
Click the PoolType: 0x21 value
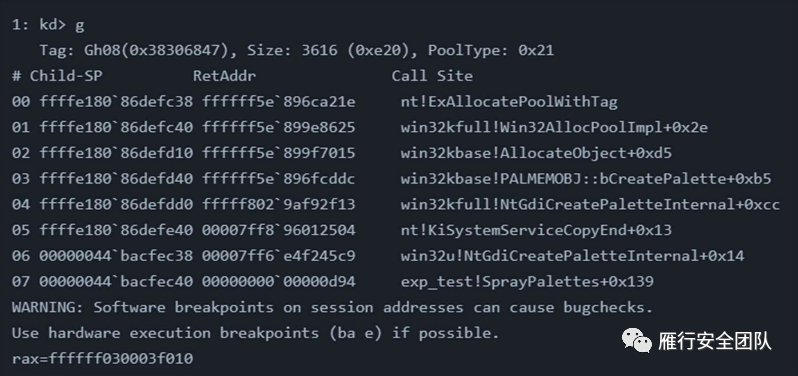point(491,50)
